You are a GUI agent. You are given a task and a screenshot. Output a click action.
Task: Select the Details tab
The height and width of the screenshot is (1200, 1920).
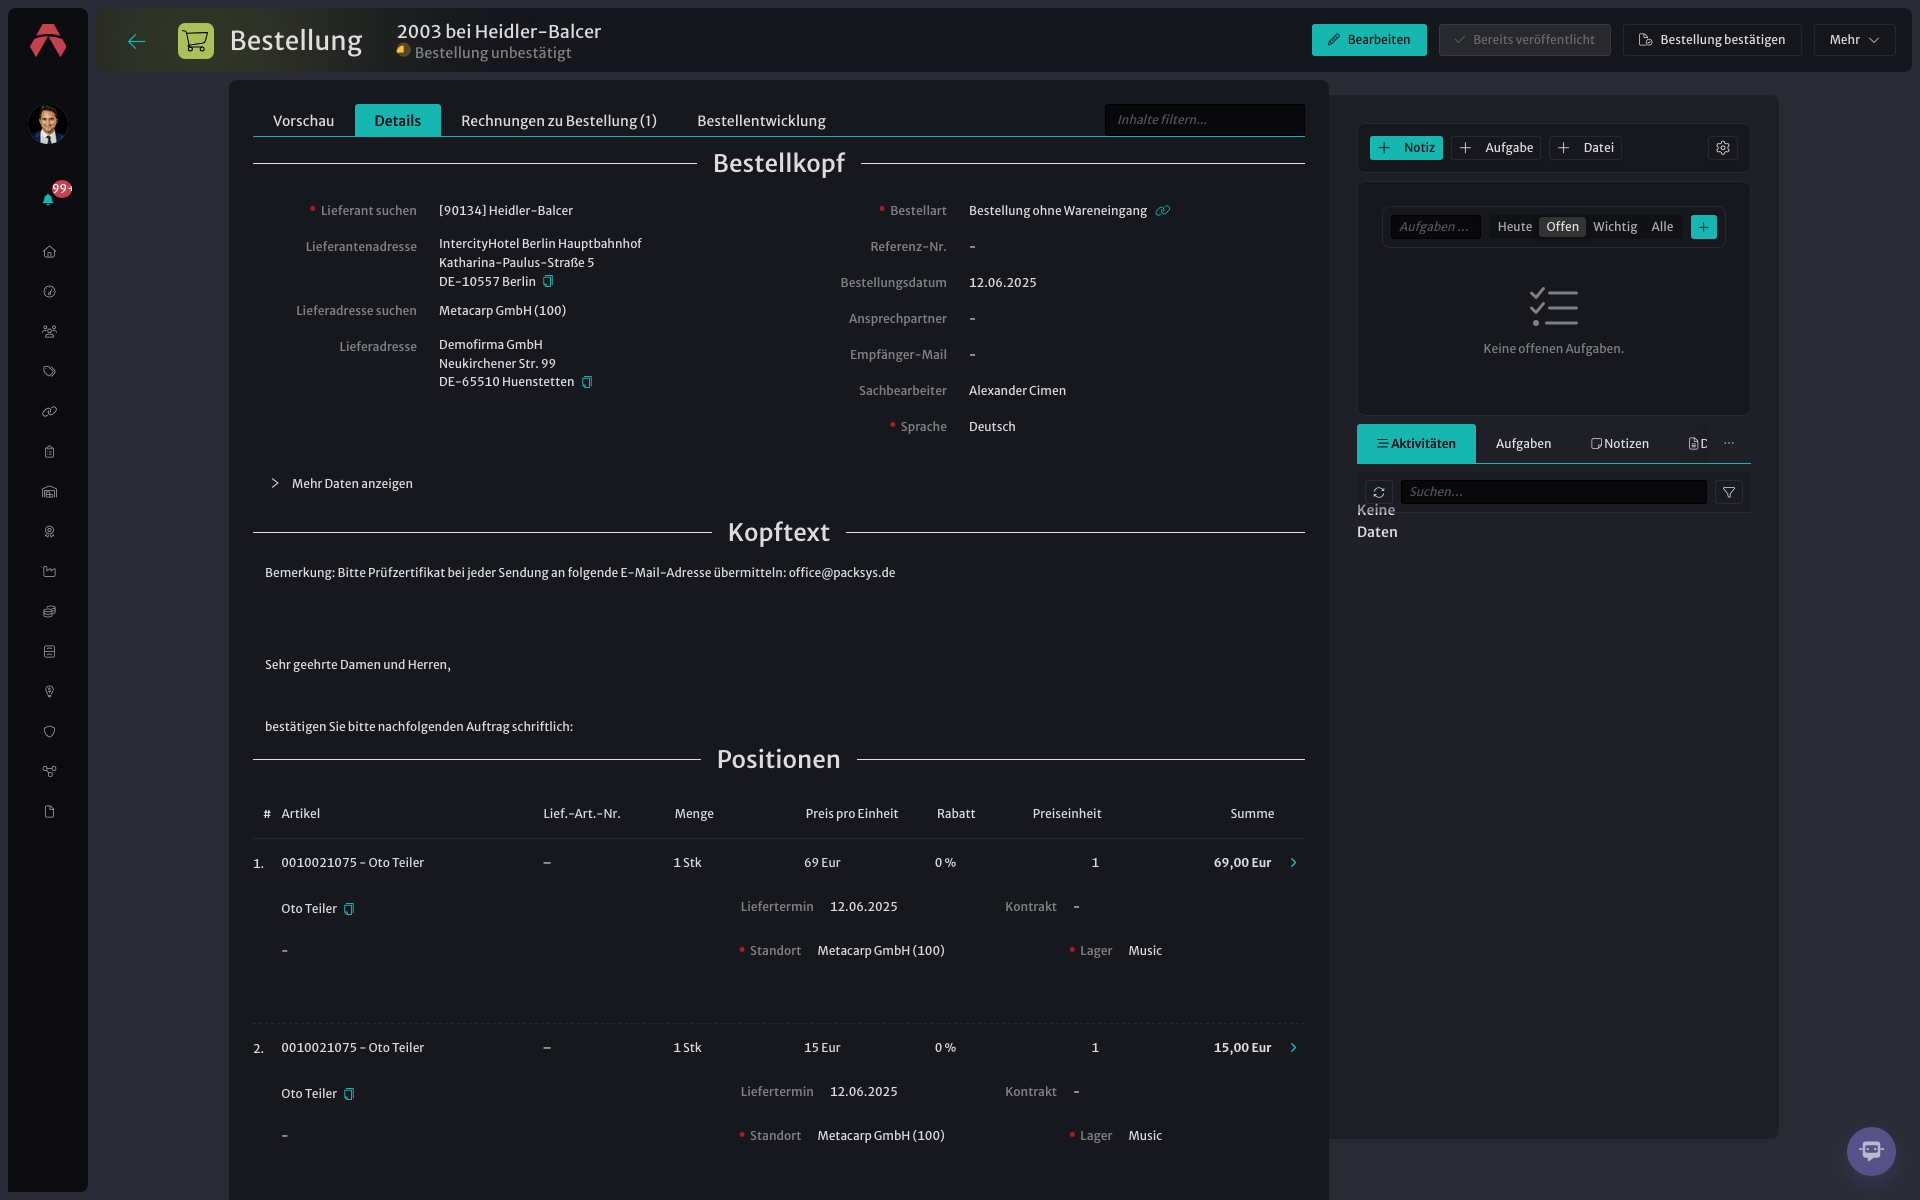pyautogui.click(x=398, y=121)
